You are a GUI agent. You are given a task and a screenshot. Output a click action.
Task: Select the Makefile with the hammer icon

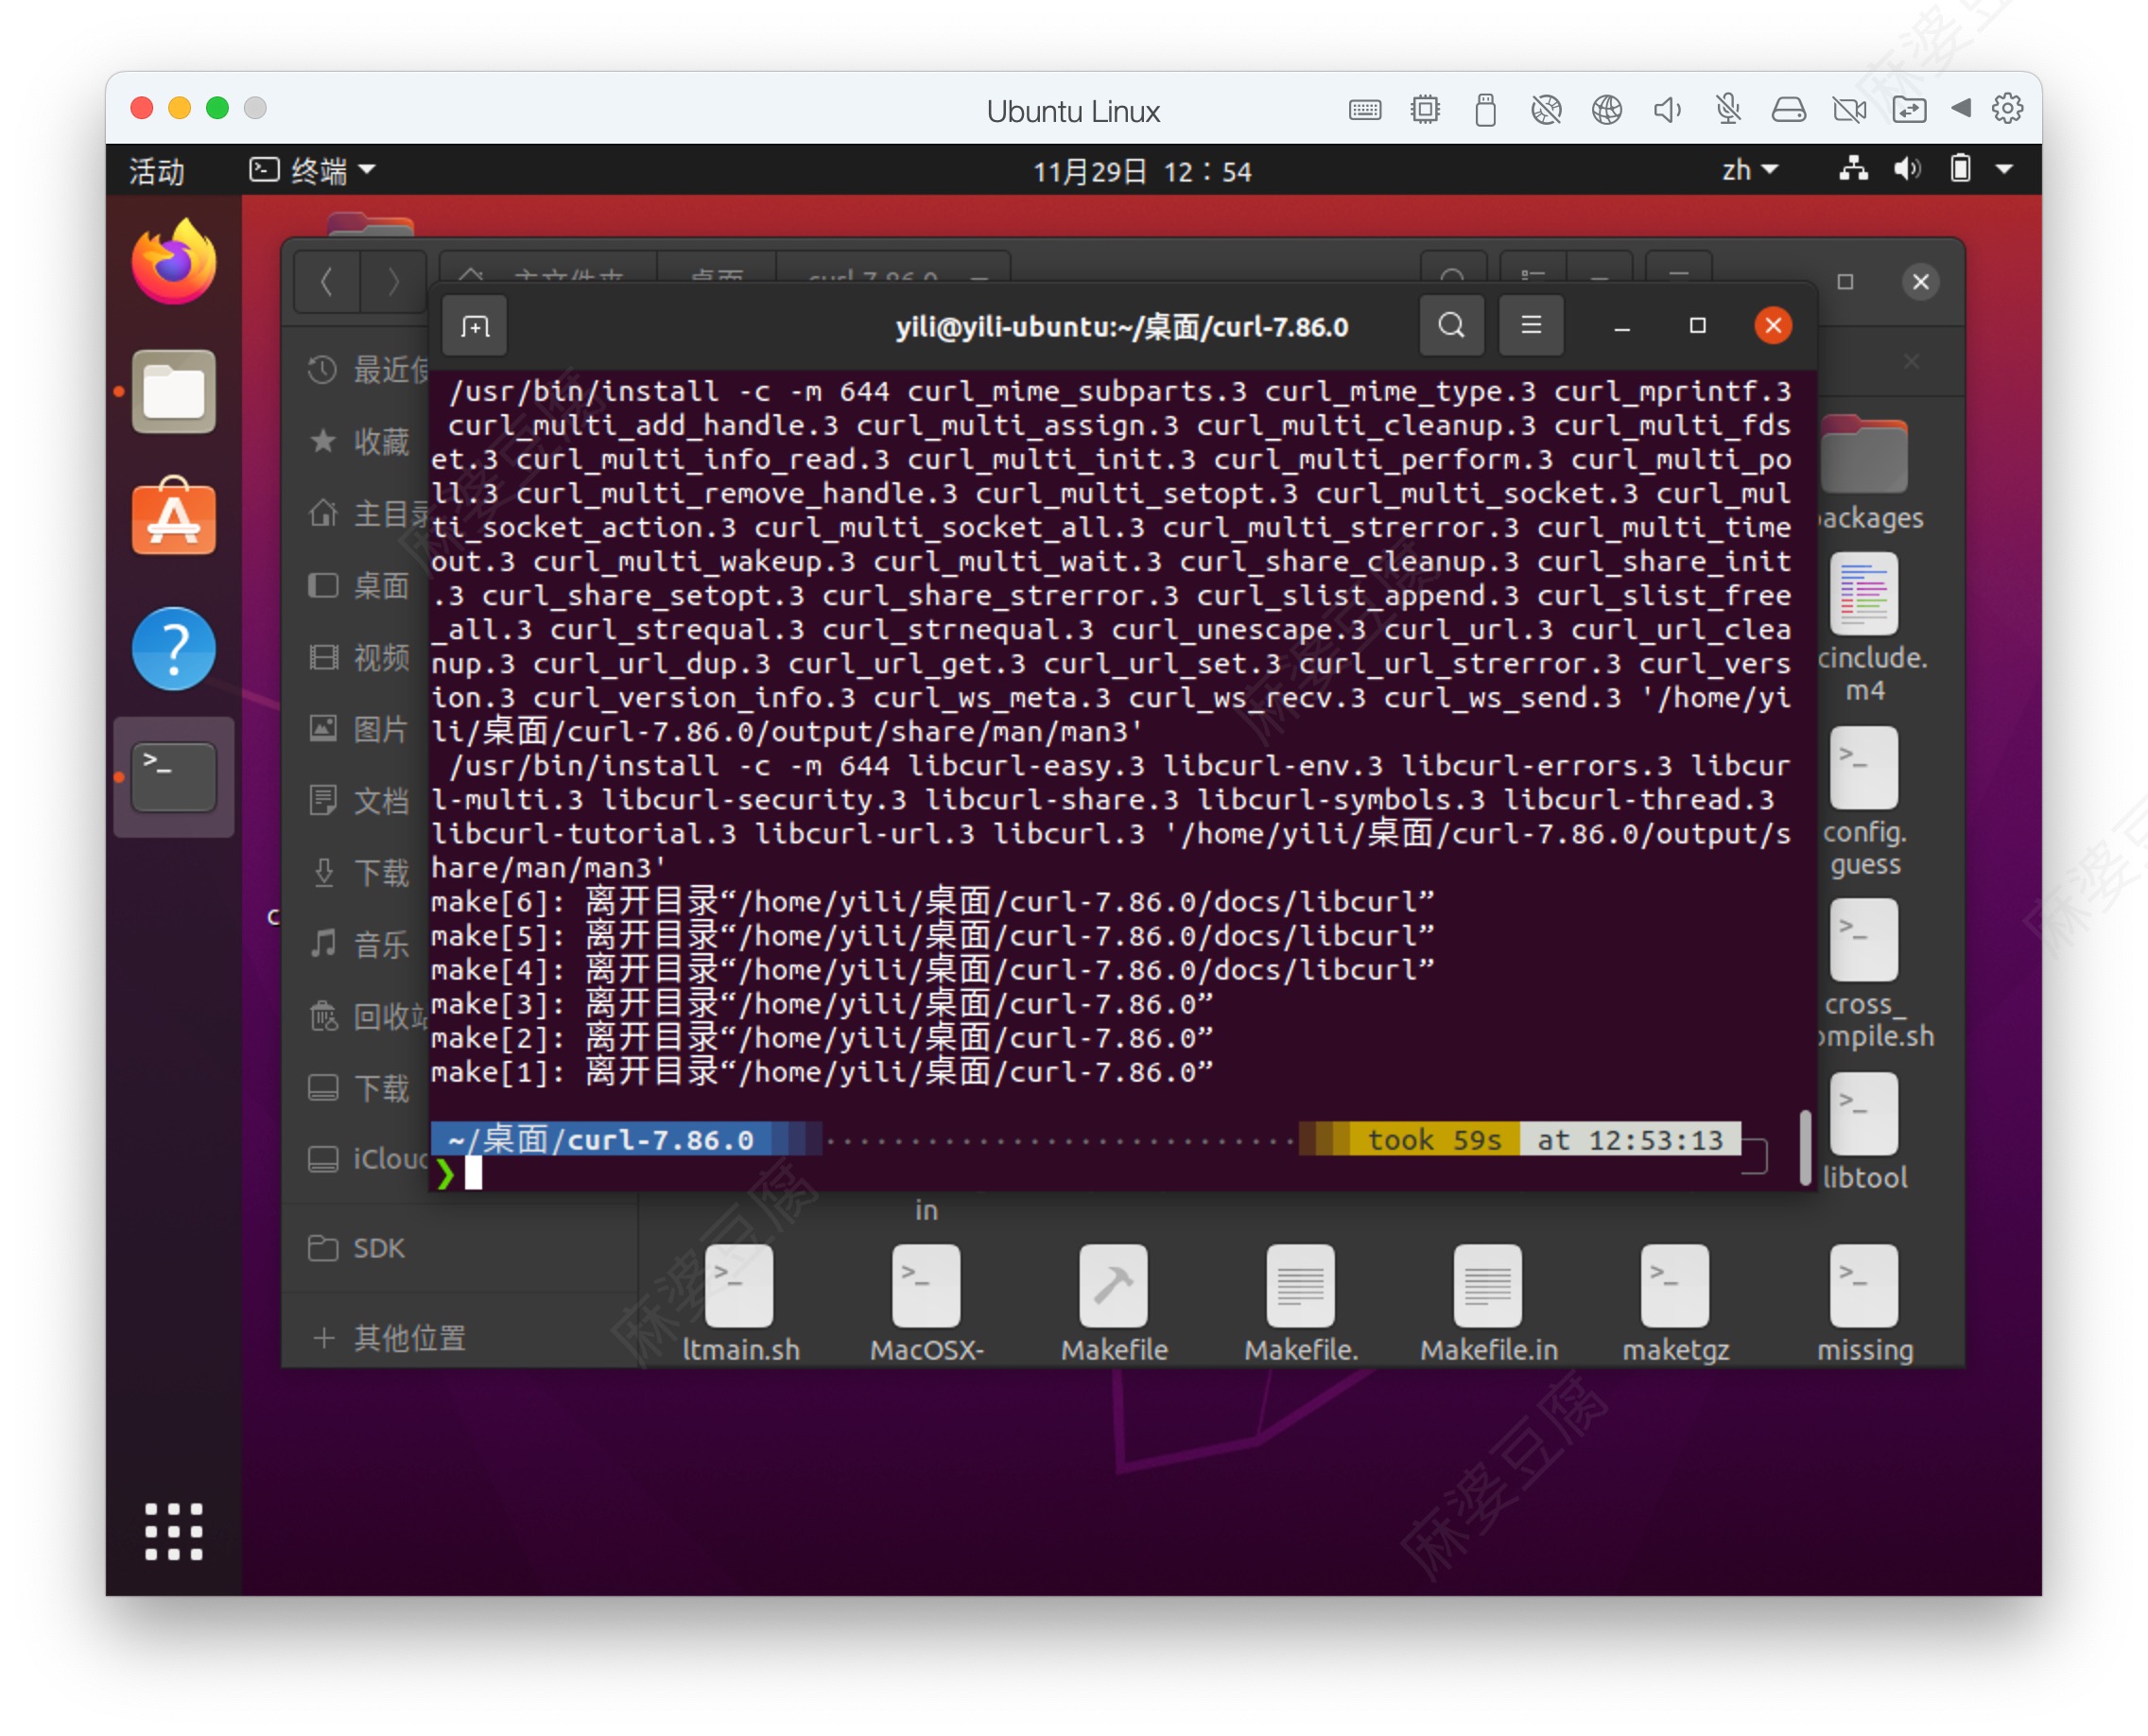1114,1303
